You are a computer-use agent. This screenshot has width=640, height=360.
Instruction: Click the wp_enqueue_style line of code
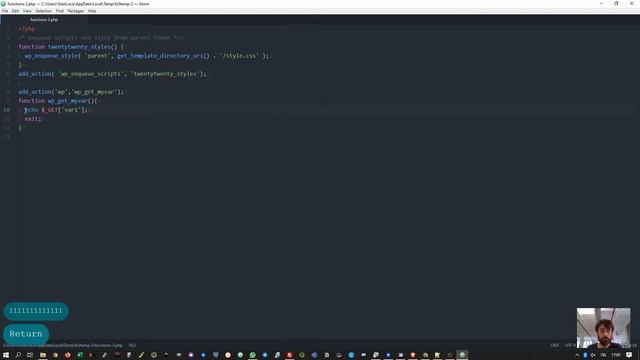click(x=147, y=56)
